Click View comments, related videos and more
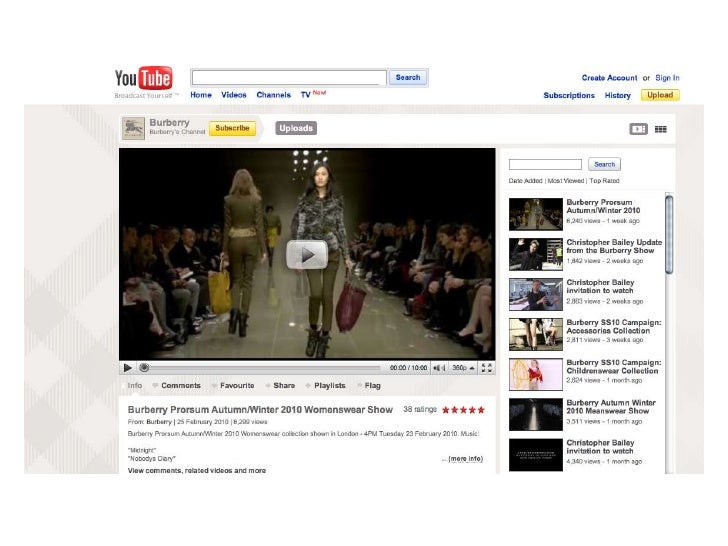Viewport: 728px width, 546px height. point(197,470)
